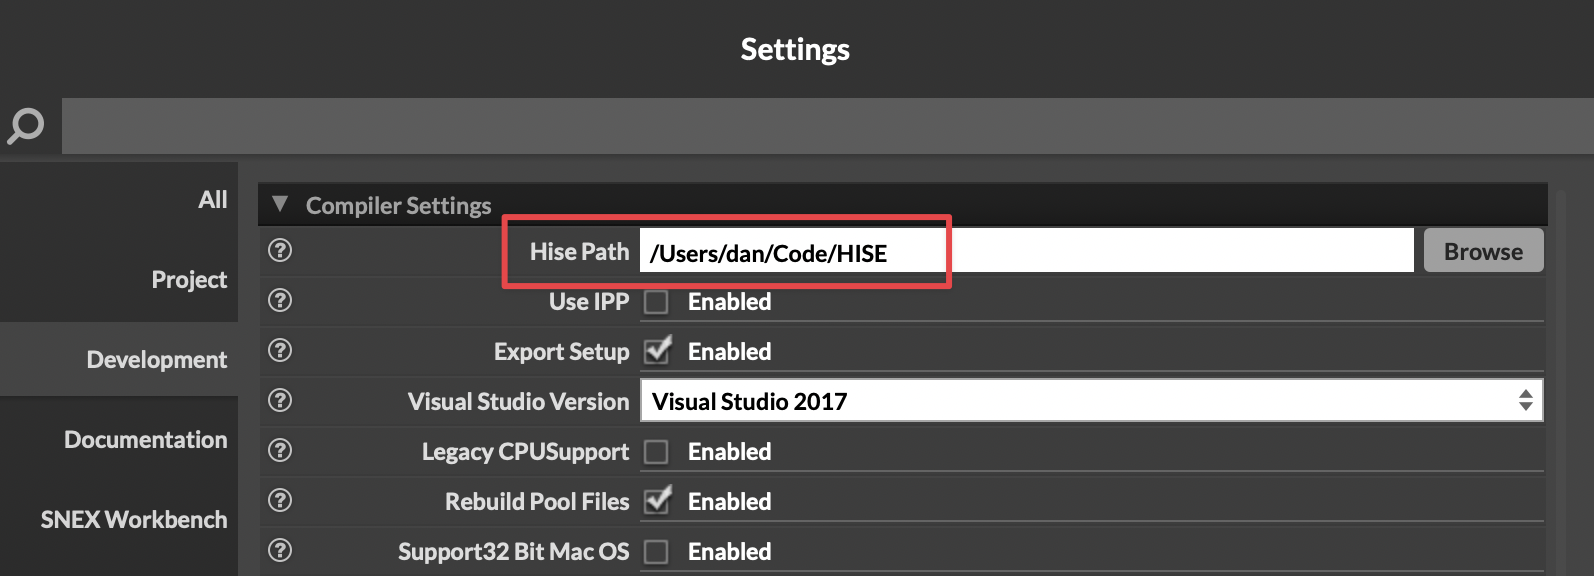Screen dimensions: 1594x576
Task: Enable Support32 Bit Mac OS checkbox
Action: pos(656,552)
